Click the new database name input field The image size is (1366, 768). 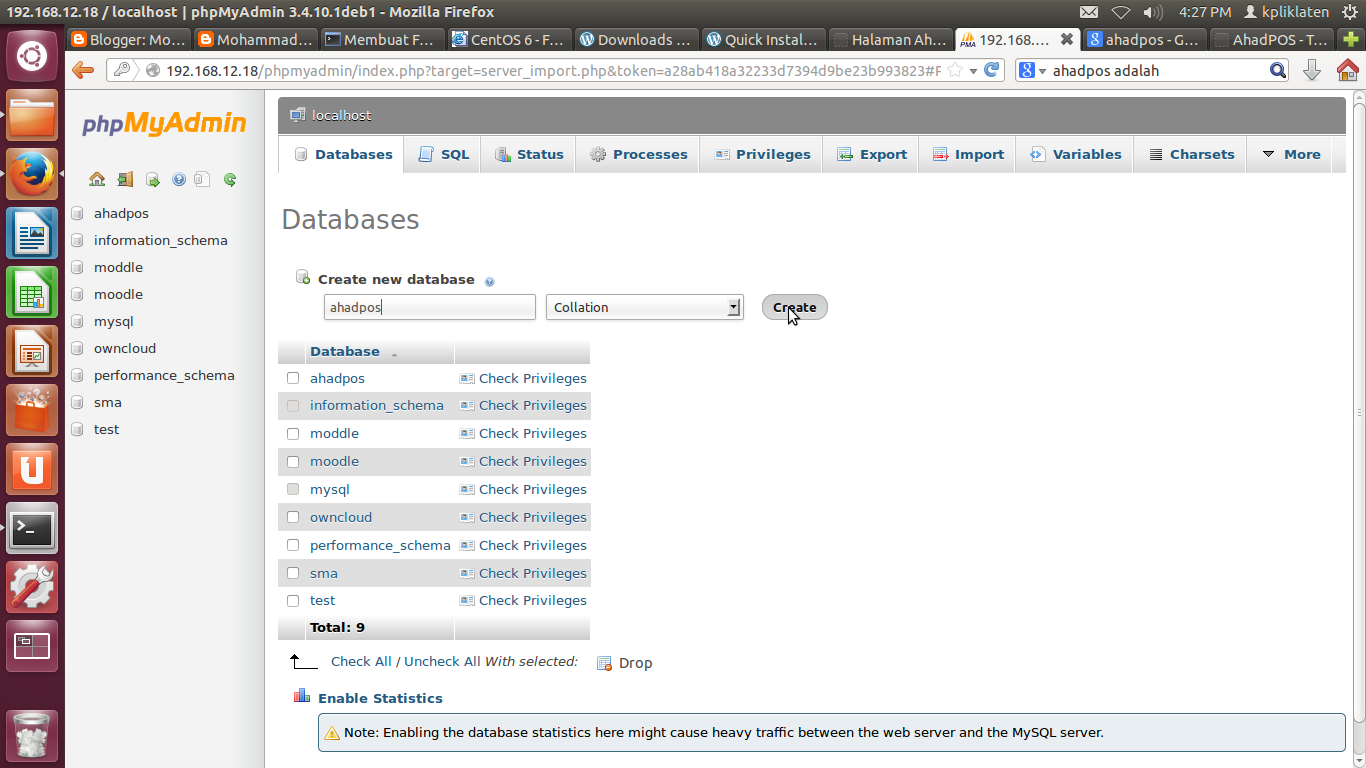(x=430, y=307)
